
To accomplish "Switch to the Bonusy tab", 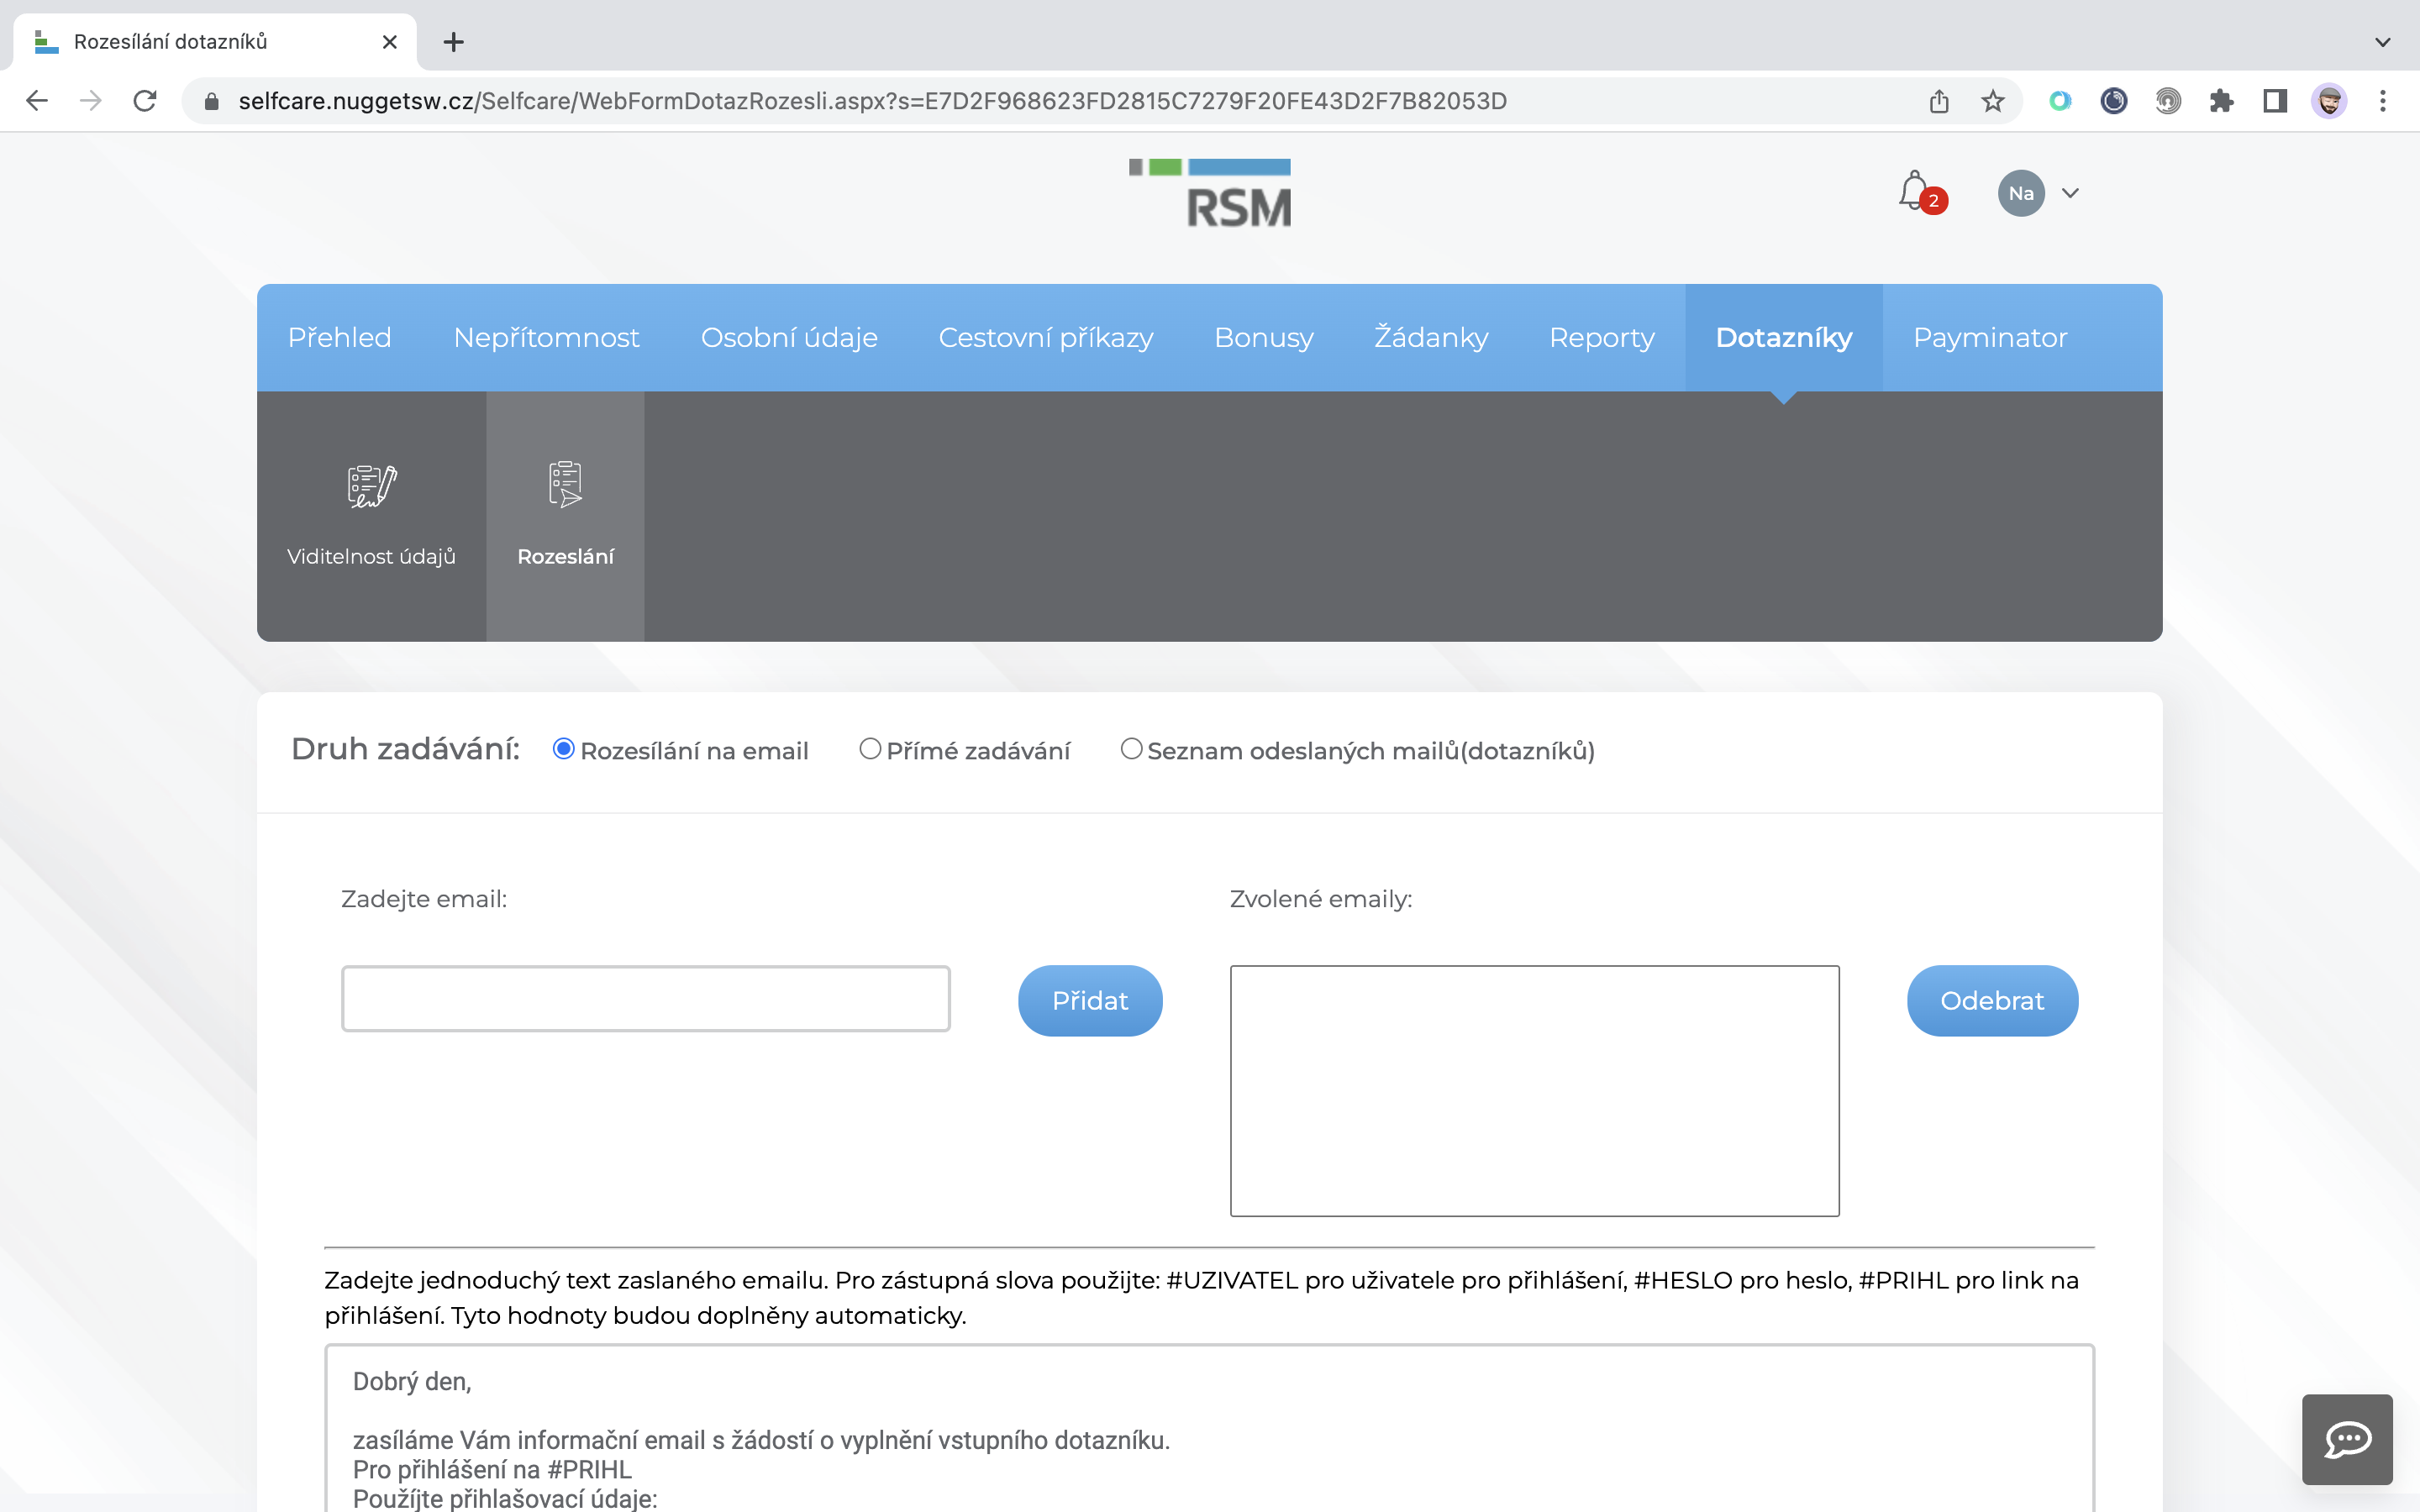I will coord(1264,338).
